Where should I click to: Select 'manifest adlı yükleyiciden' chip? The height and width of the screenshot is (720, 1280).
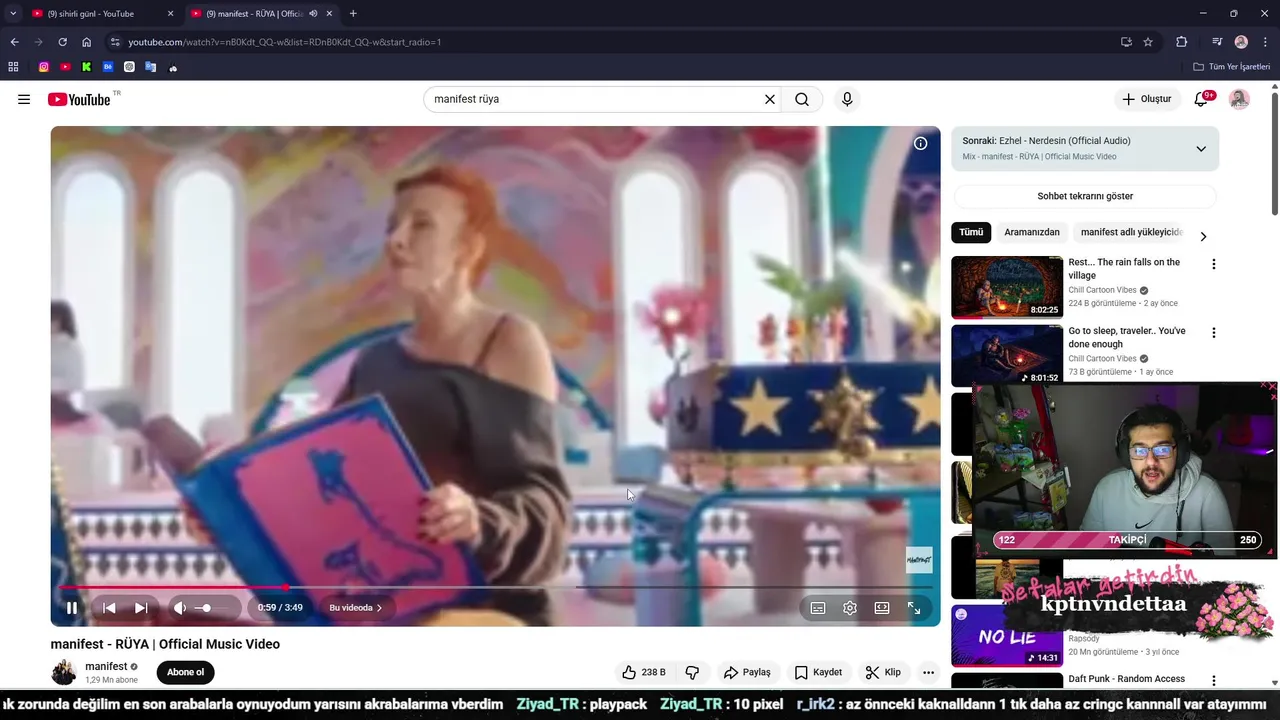[1131, 232]
